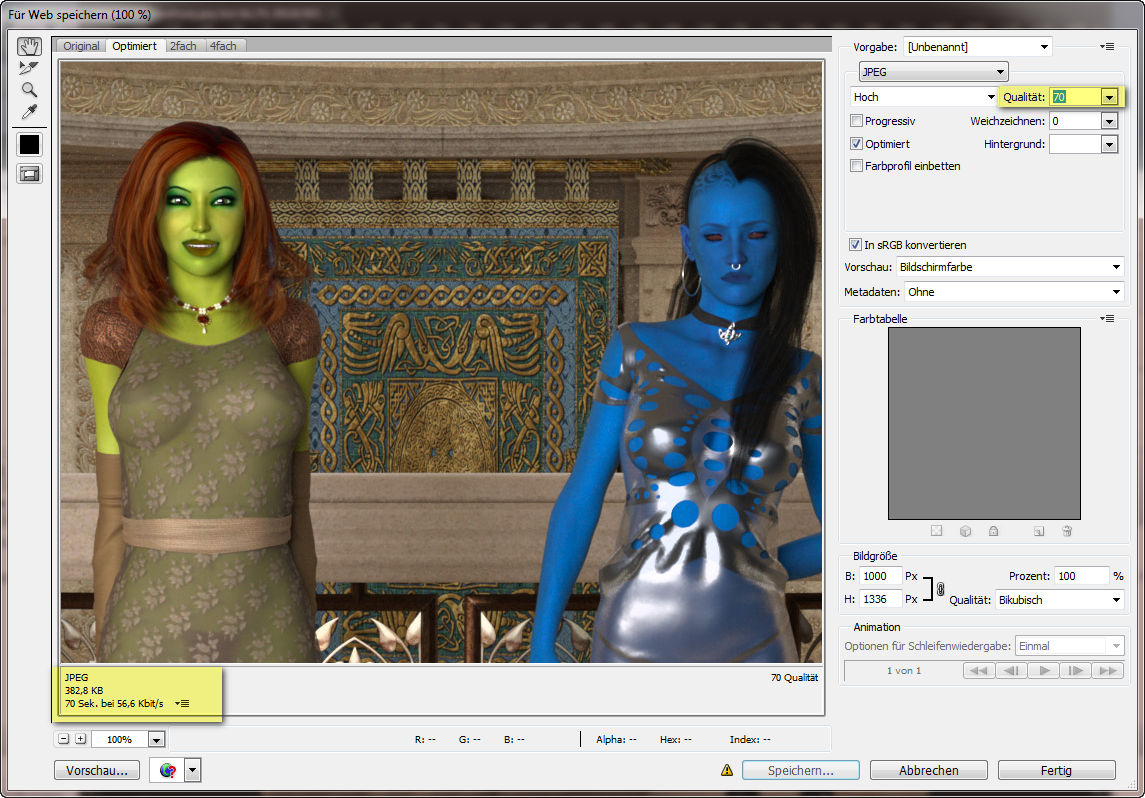Open the optimize panel menu icon
1145x798 pixels.
(1108, 47)
